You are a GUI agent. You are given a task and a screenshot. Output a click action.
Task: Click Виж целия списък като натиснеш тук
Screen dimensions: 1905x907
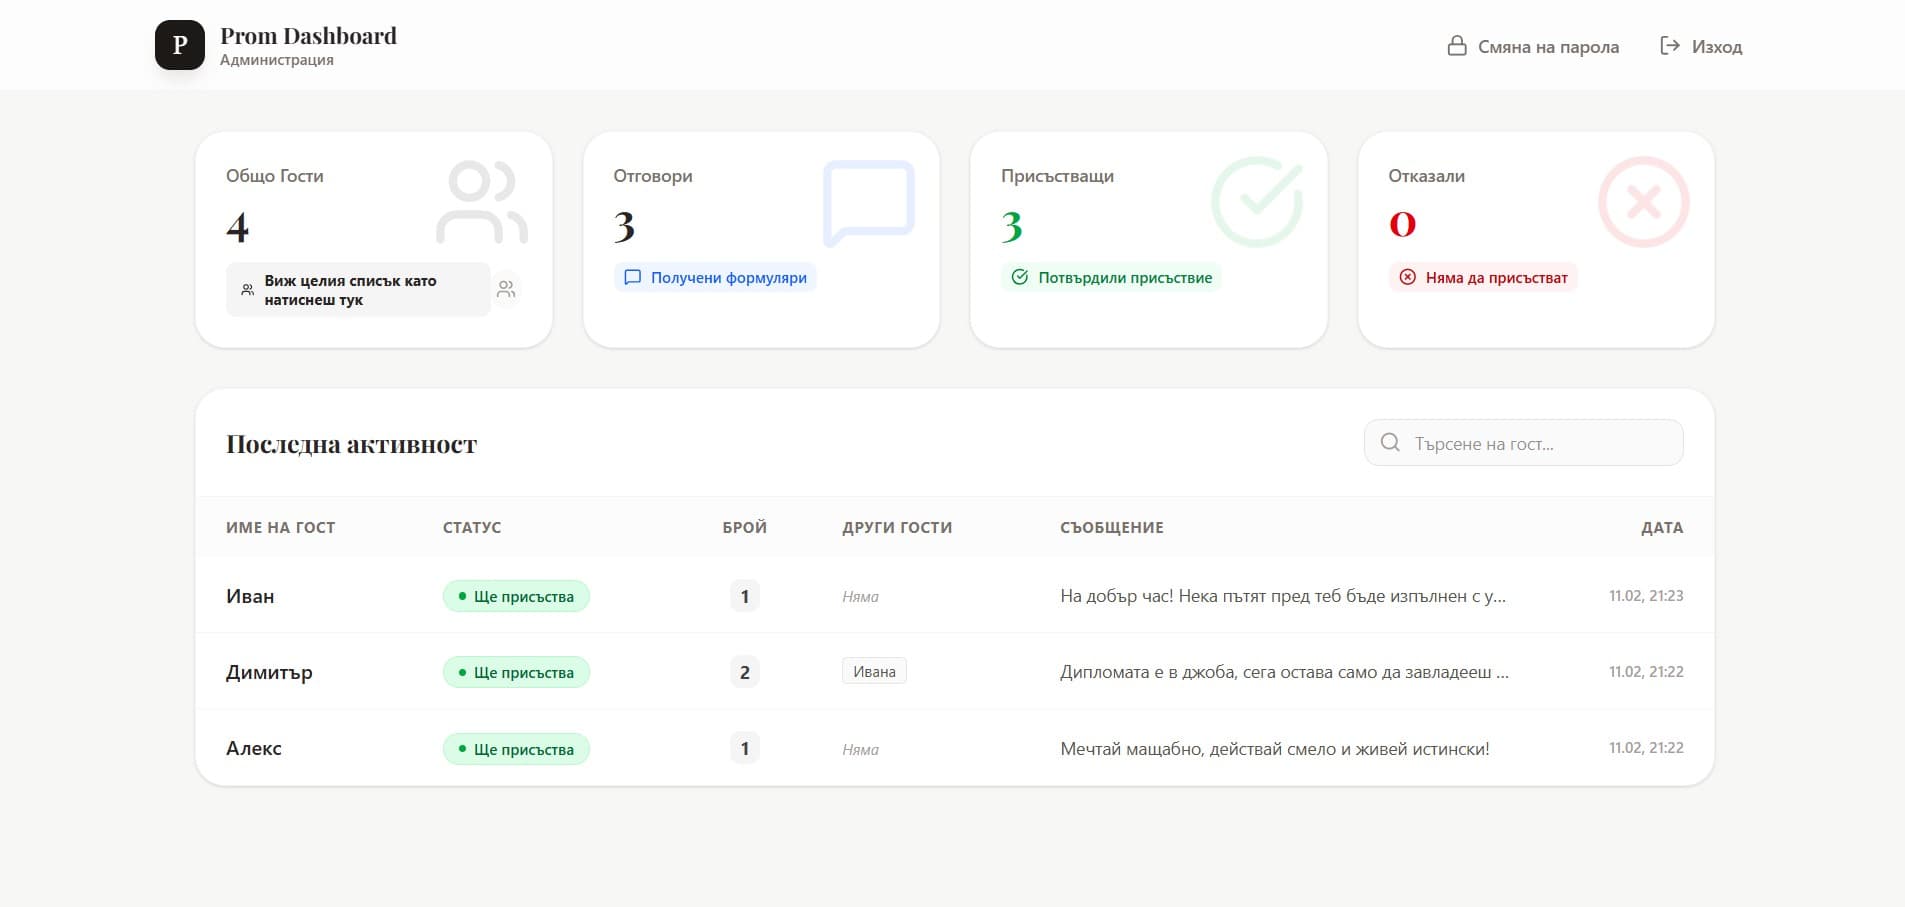coord(357,289)
